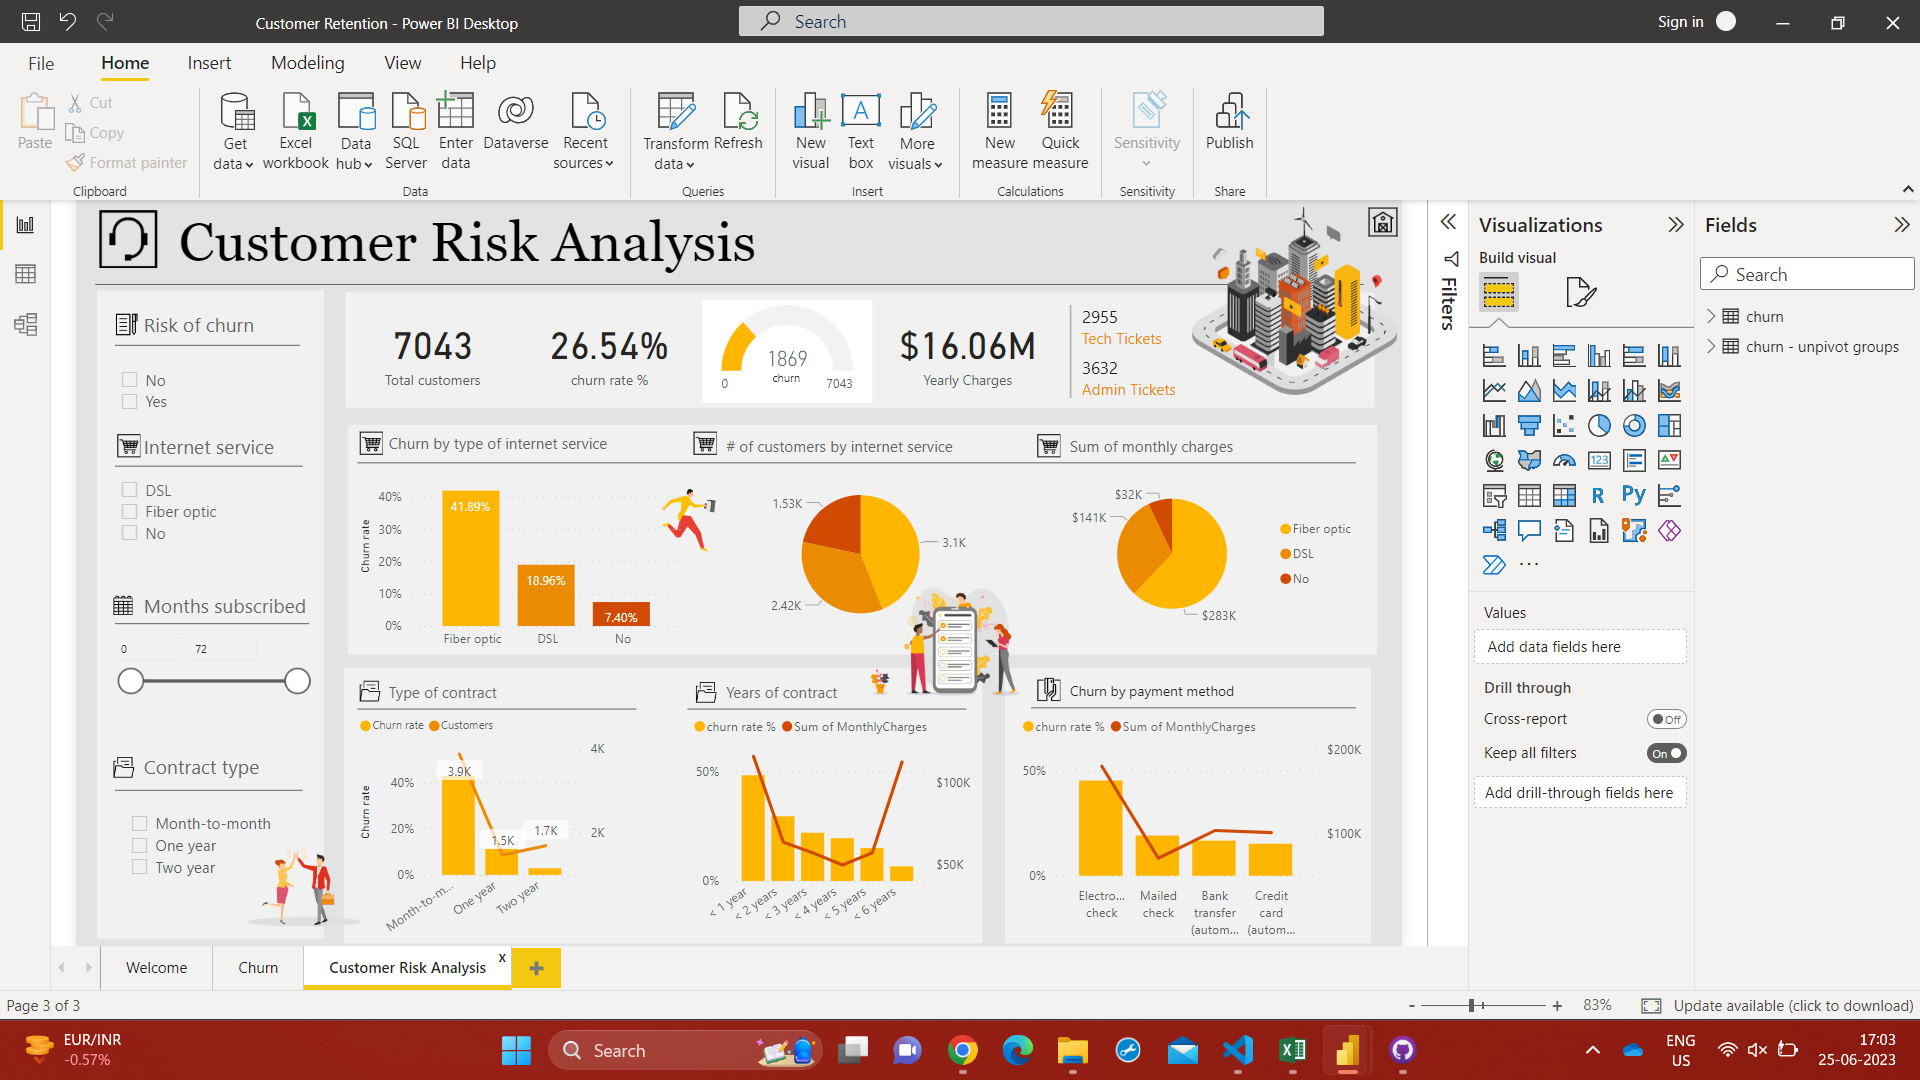The height and width of the screenshot is (1080, 1920).
Task: Select the R script visual
Action: [x=1598, y=494]
